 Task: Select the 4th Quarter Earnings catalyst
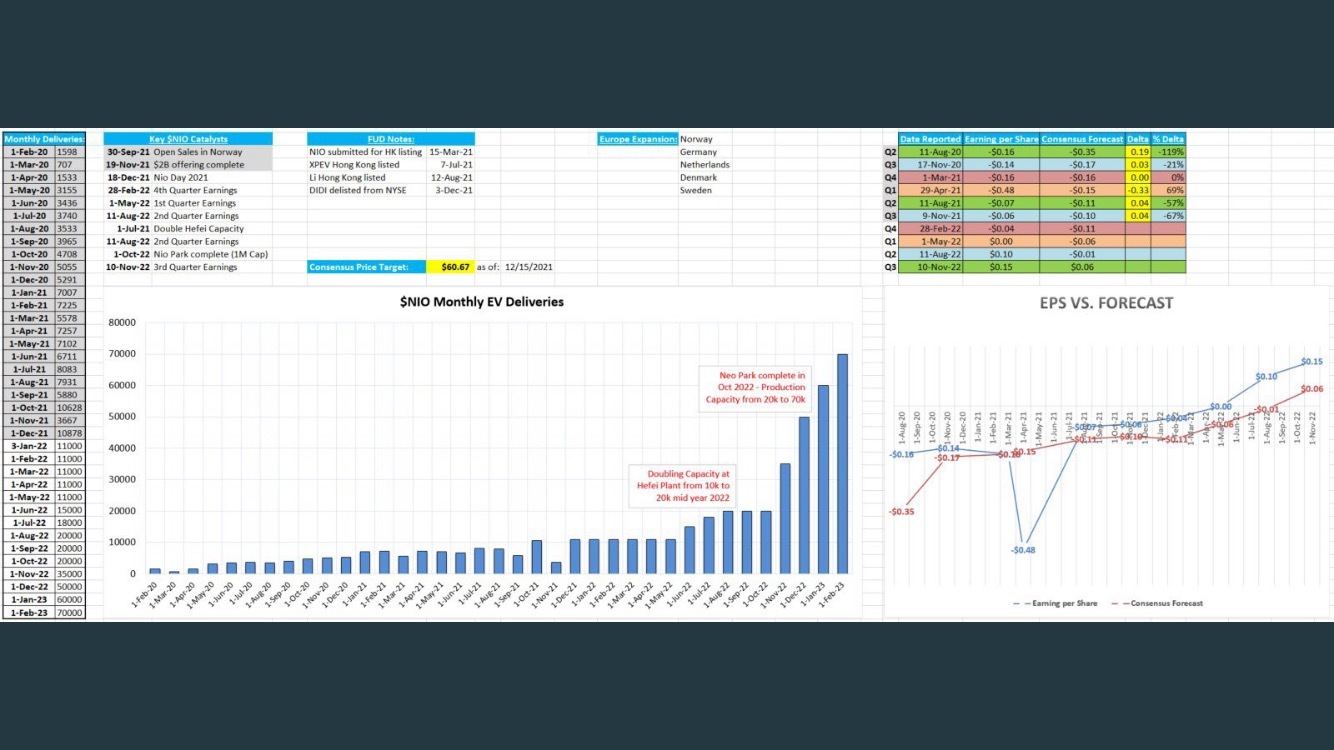(195, 190)
